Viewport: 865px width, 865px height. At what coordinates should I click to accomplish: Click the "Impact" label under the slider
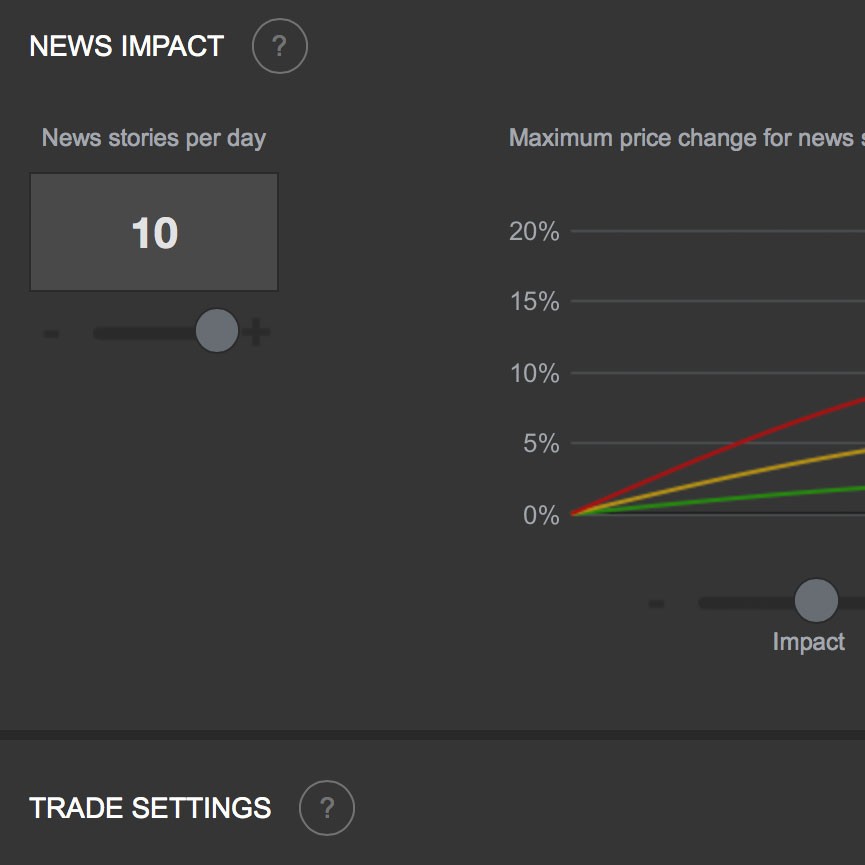click(808, 642)
